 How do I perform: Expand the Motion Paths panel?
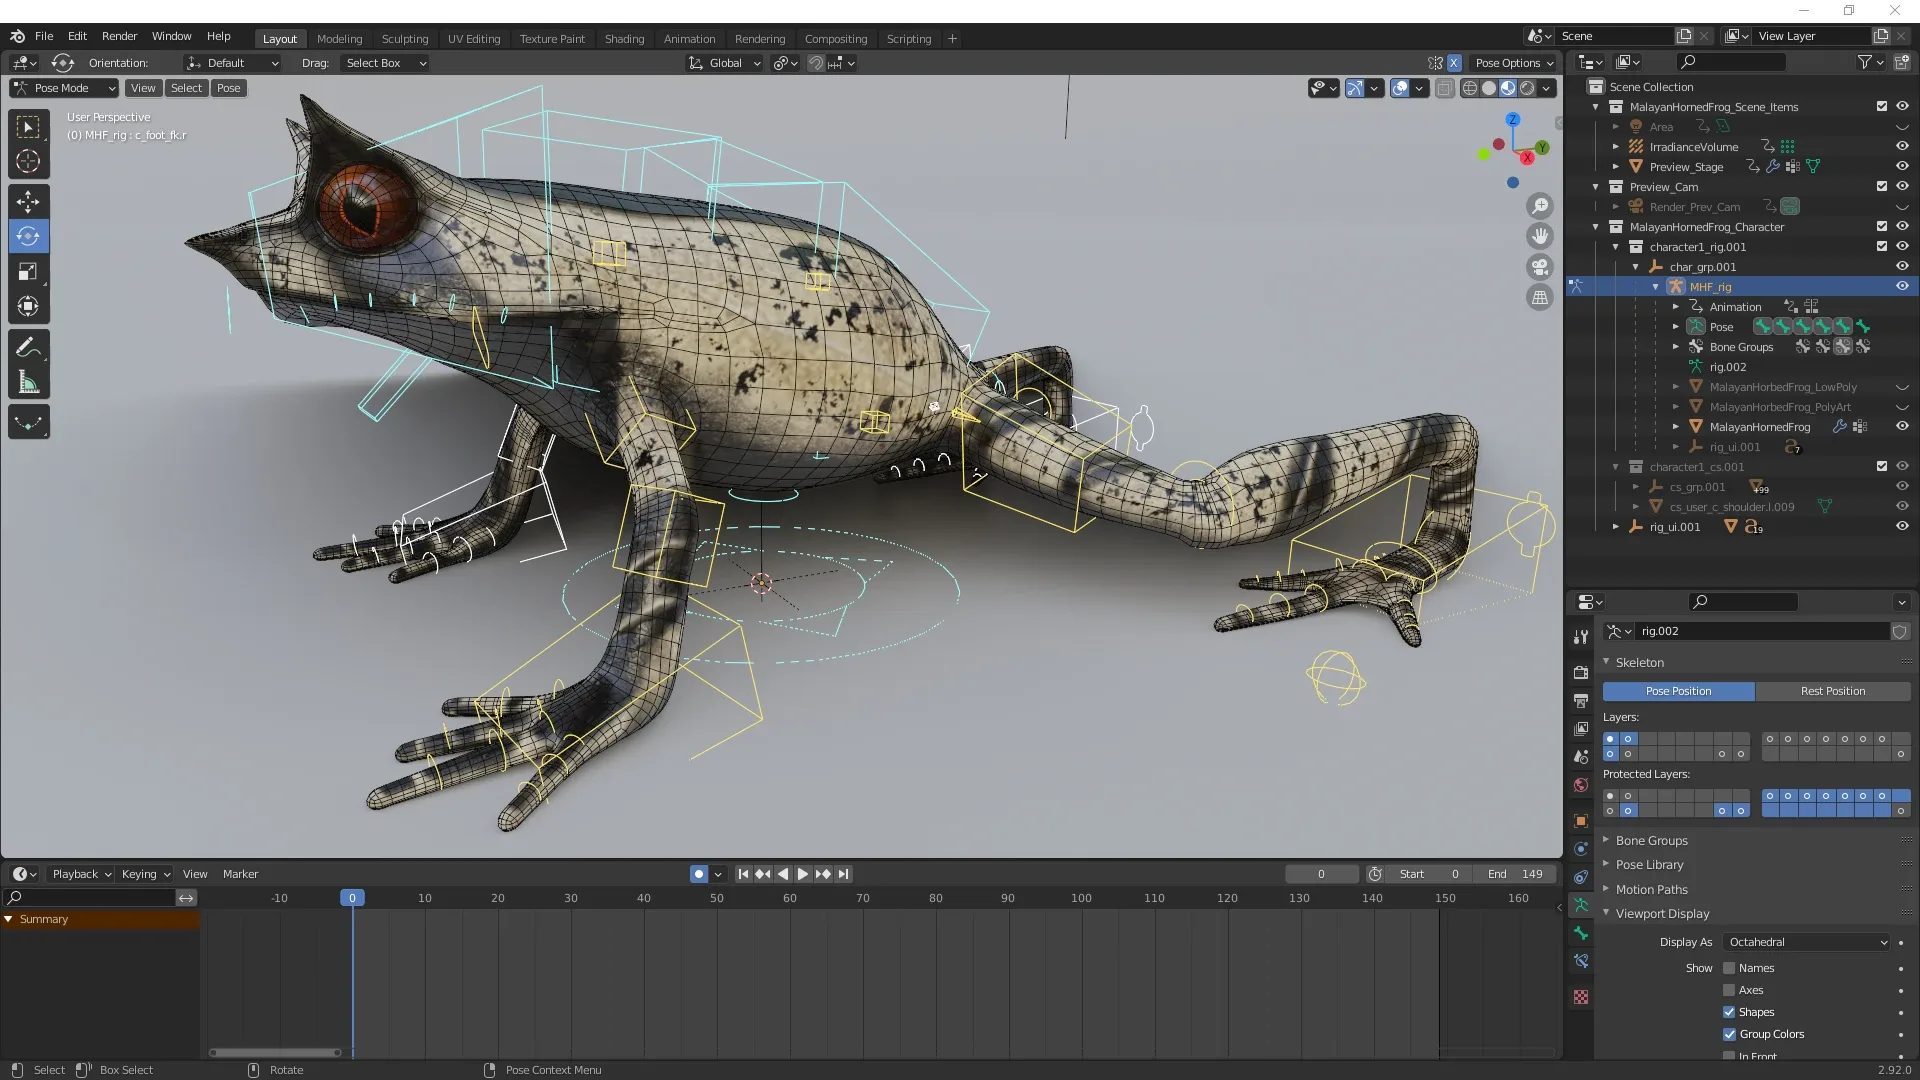[1651, 890]
